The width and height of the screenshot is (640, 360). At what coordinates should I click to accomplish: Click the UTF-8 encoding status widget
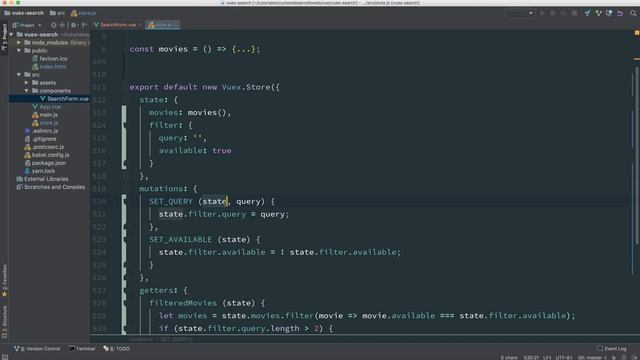564,358
